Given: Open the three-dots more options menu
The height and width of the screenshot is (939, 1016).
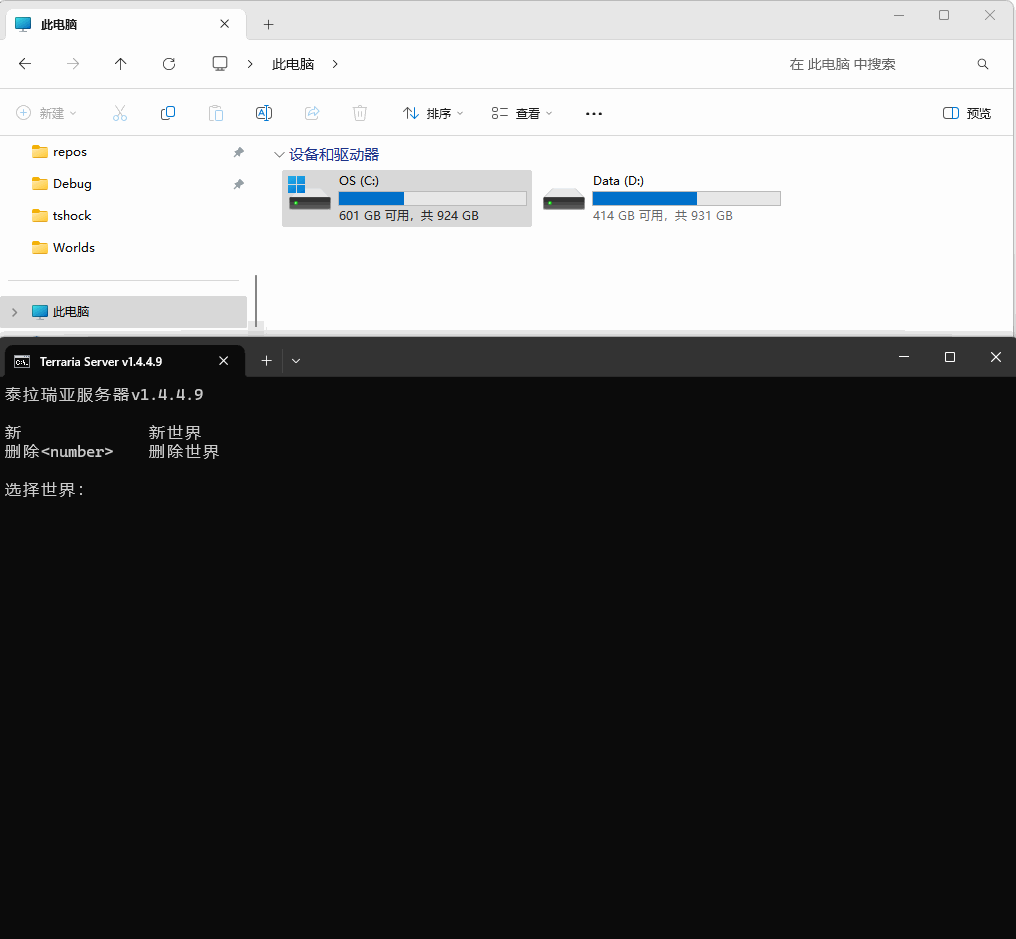Looking at the screenshot, I should (x=594, y=113).
